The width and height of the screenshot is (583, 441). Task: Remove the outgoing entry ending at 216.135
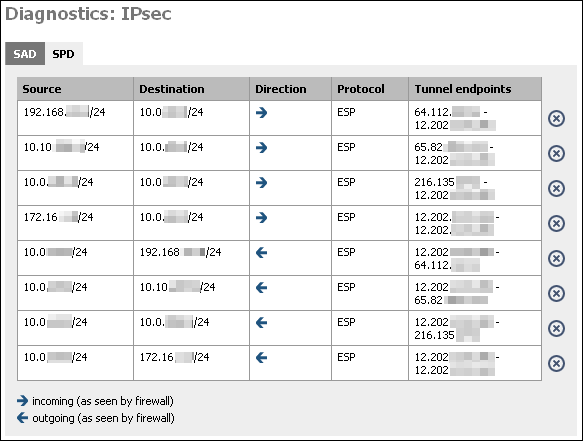point(556,328)
